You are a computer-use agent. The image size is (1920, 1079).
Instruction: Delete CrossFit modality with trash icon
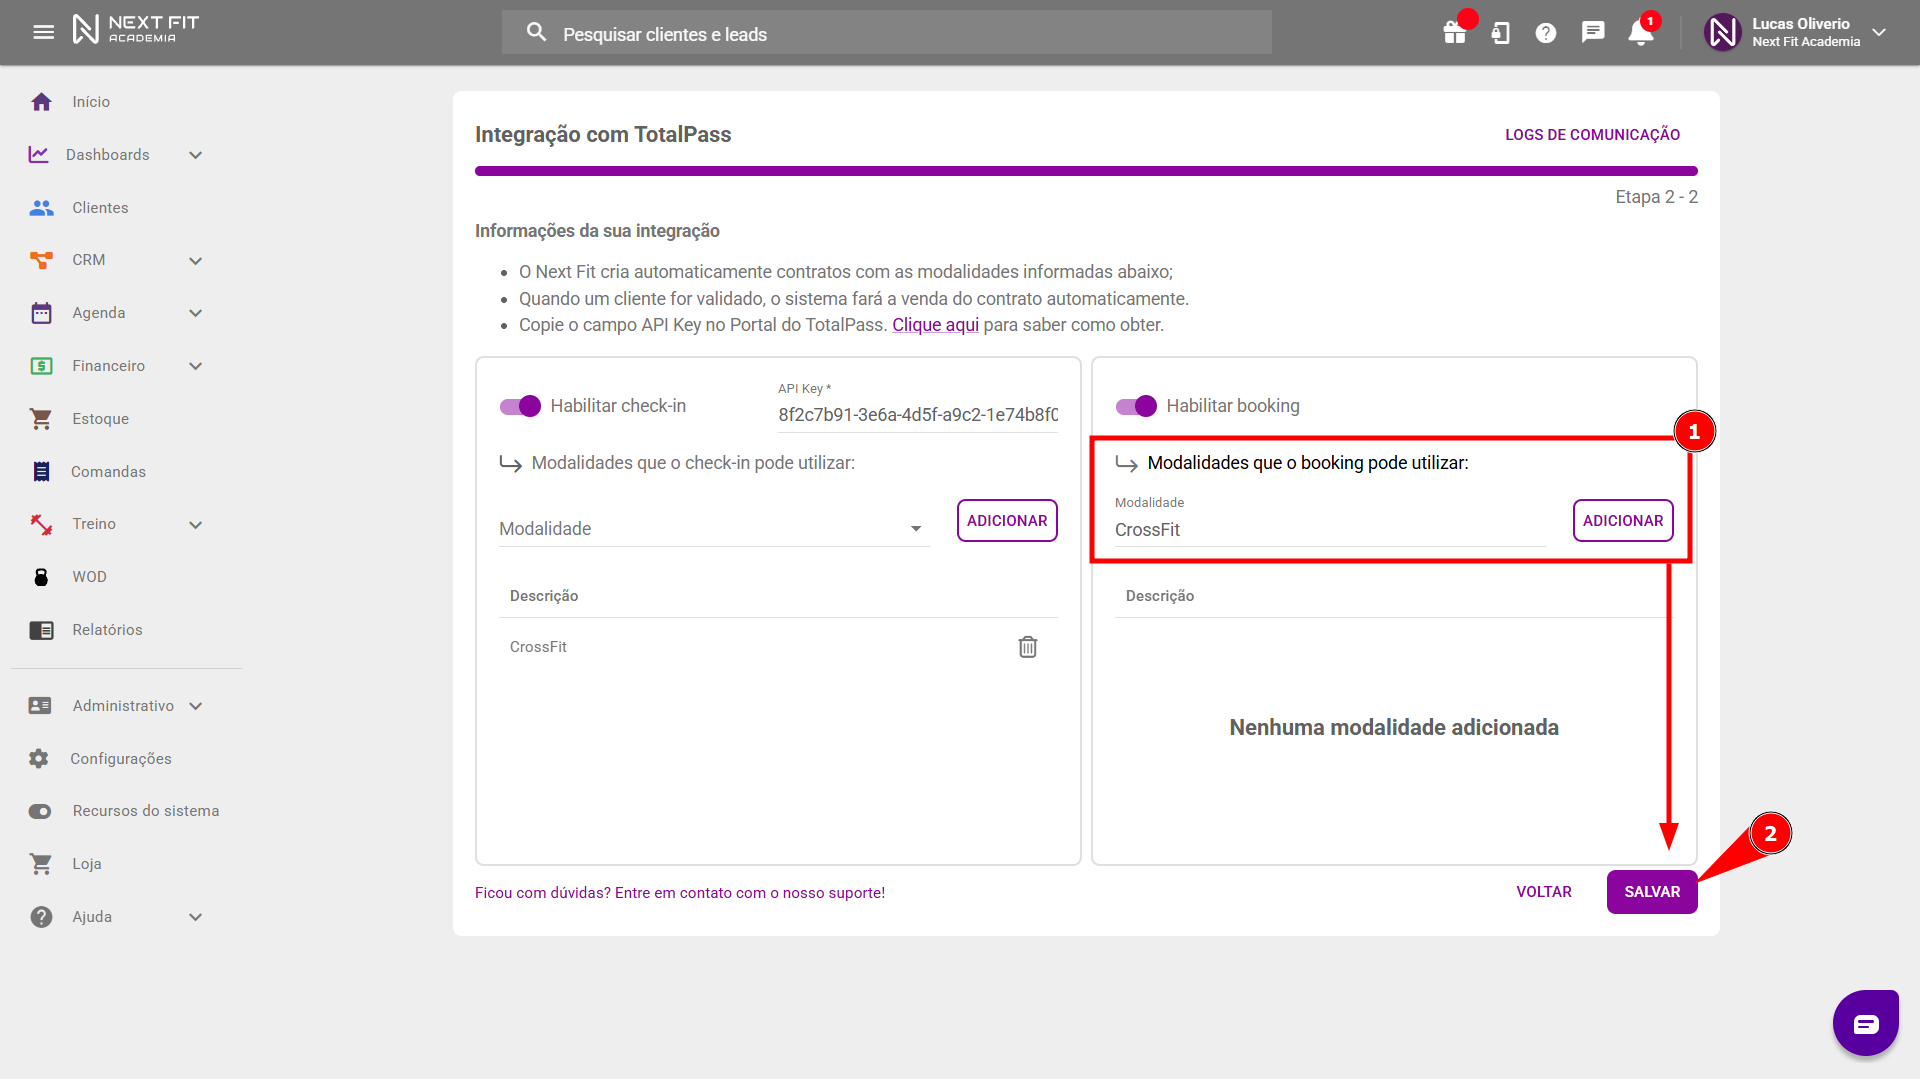[1027, 647]
